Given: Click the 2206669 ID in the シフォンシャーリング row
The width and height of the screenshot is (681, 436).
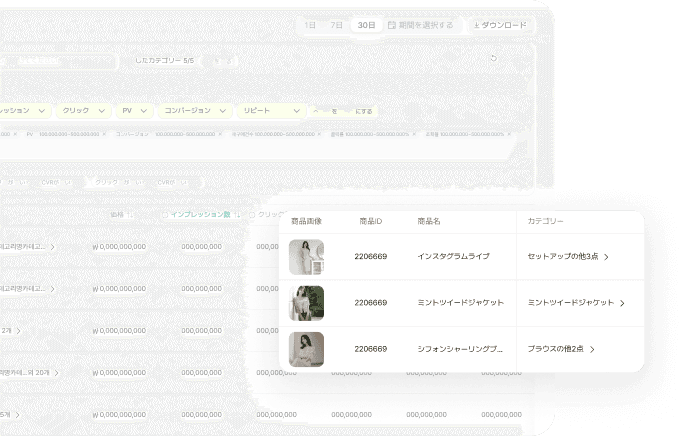Looking at the screenshot, I should coord(370,349).
